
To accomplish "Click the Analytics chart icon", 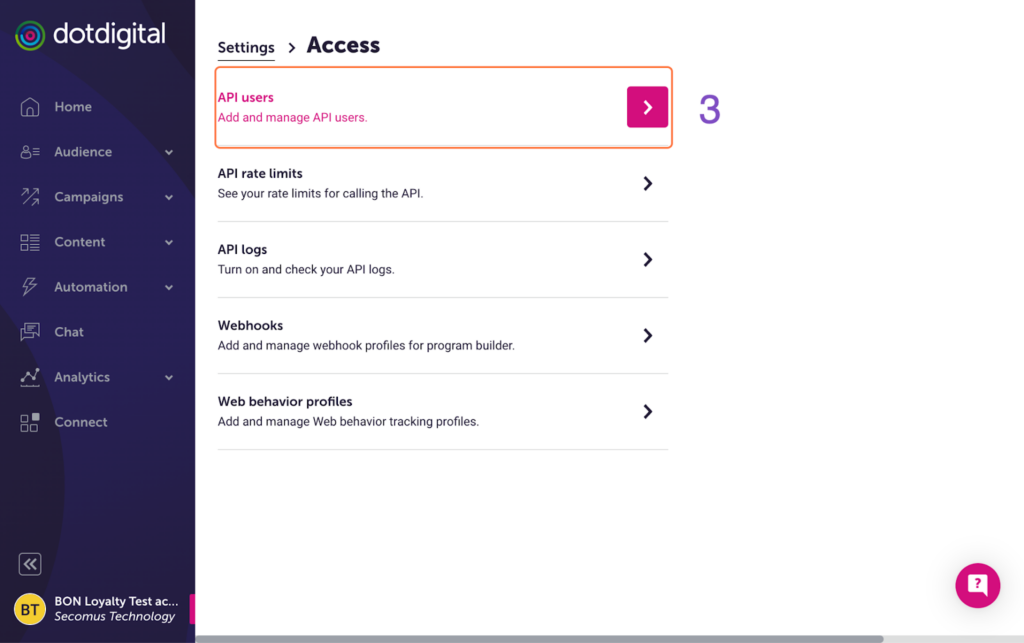I will pyautogui.click(x=30, y=377).
